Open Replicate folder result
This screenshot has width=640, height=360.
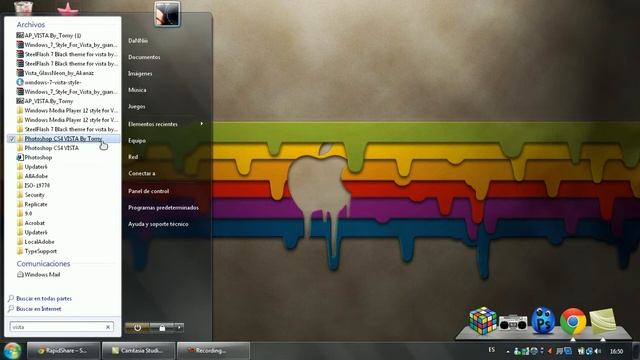(x=32, y=204)
